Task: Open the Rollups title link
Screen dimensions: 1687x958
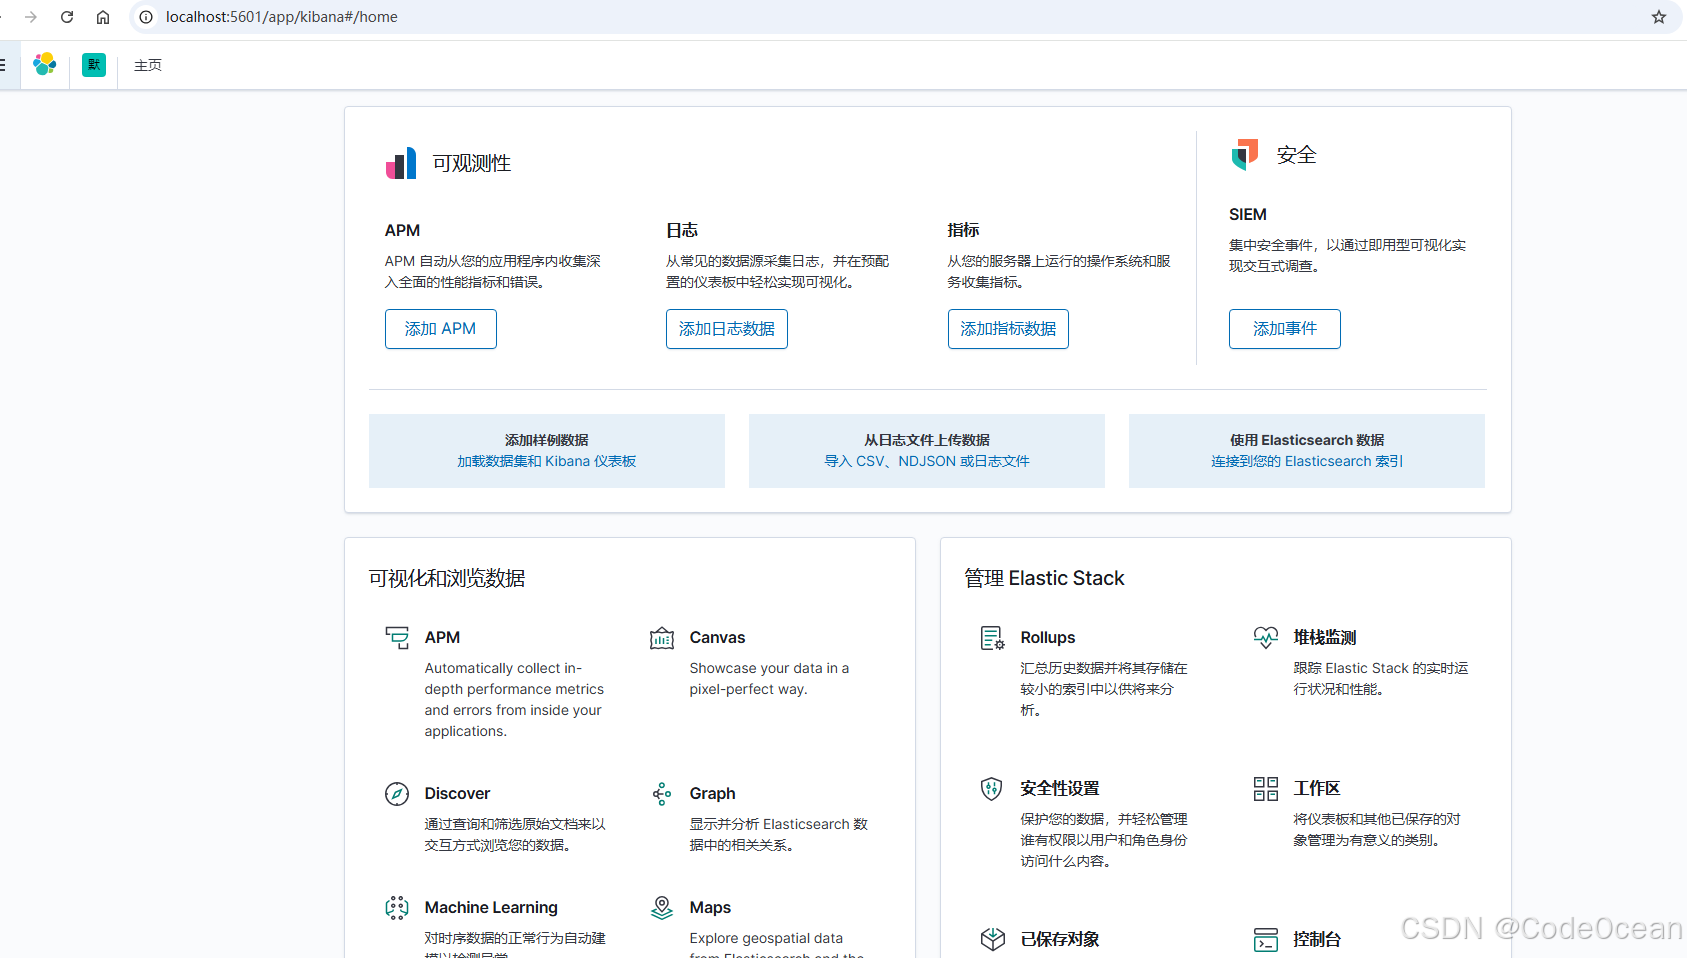Action: [1048, 638]
